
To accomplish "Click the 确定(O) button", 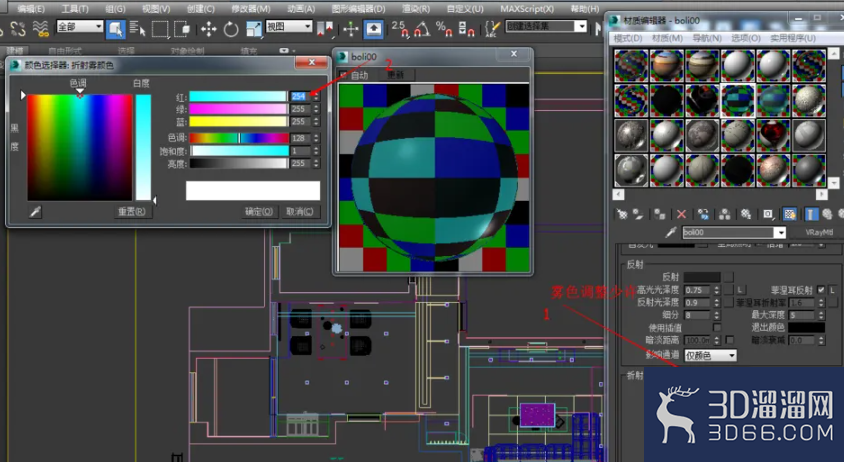I will point(259,212).
